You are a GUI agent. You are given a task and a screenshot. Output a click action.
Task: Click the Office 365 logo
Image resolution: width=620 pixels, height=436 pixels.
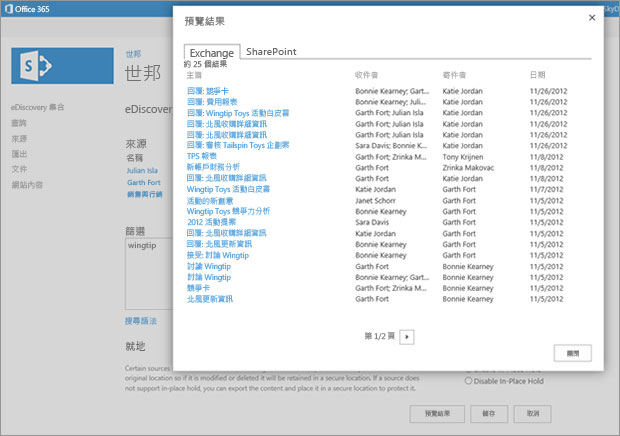point(27,9)
